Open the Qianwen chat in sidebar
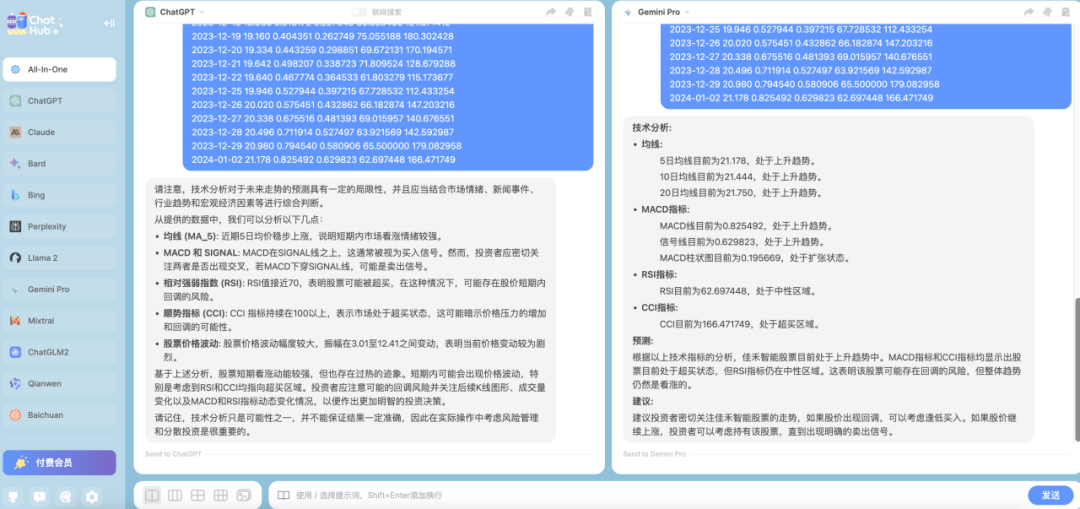1080x509 pixels. tap(59, 383)
